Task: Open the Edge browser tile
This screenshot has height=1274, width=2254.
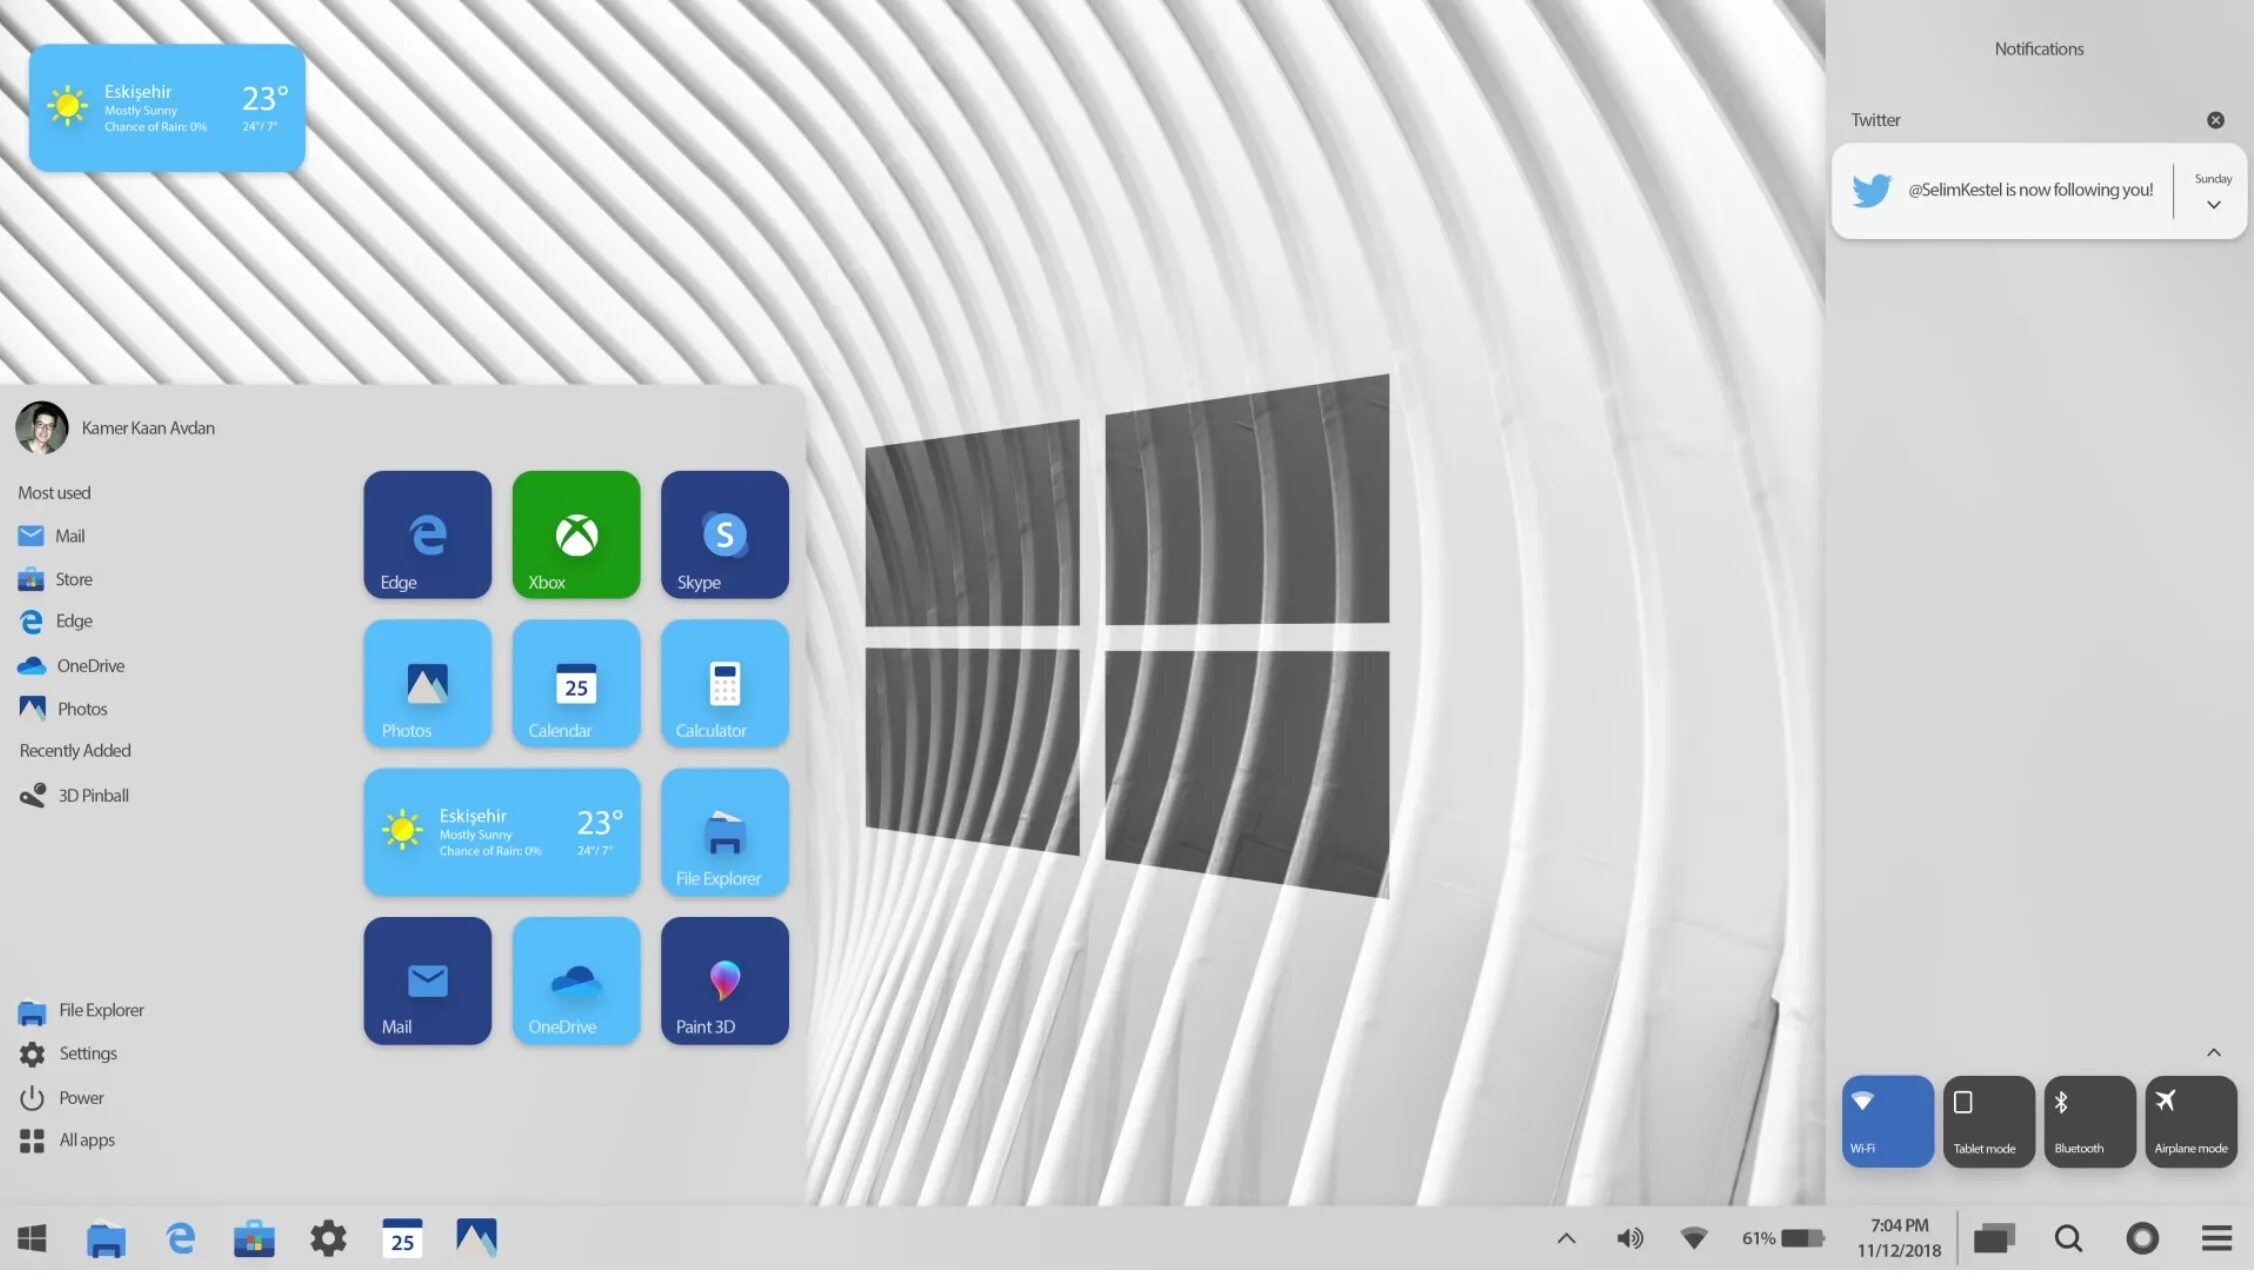Action: (x=427, y=533)
